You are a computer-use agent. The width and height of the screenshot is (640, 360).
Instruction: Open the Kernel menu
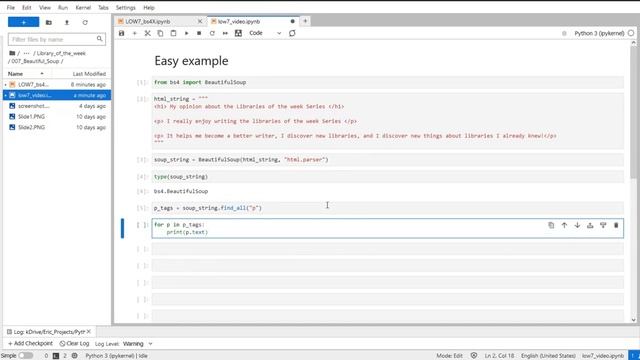tap(83, 7)
